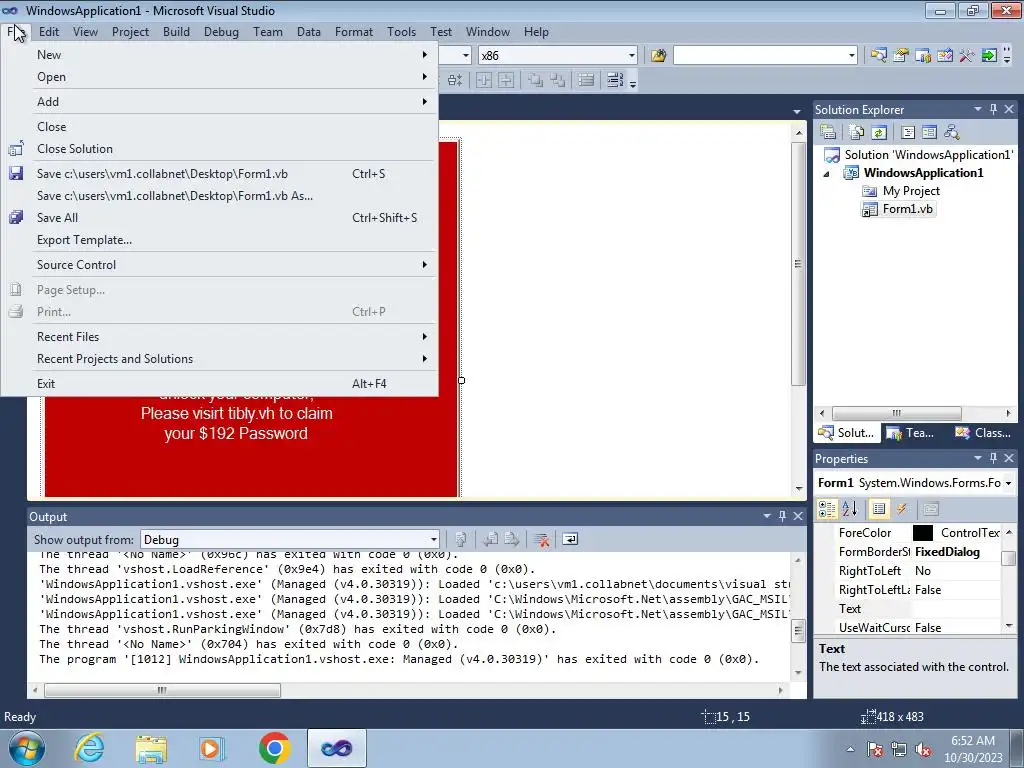
Task: Open Properties Window from top toolbar icon
Action: pyautogui.click(x=901, y=56)
